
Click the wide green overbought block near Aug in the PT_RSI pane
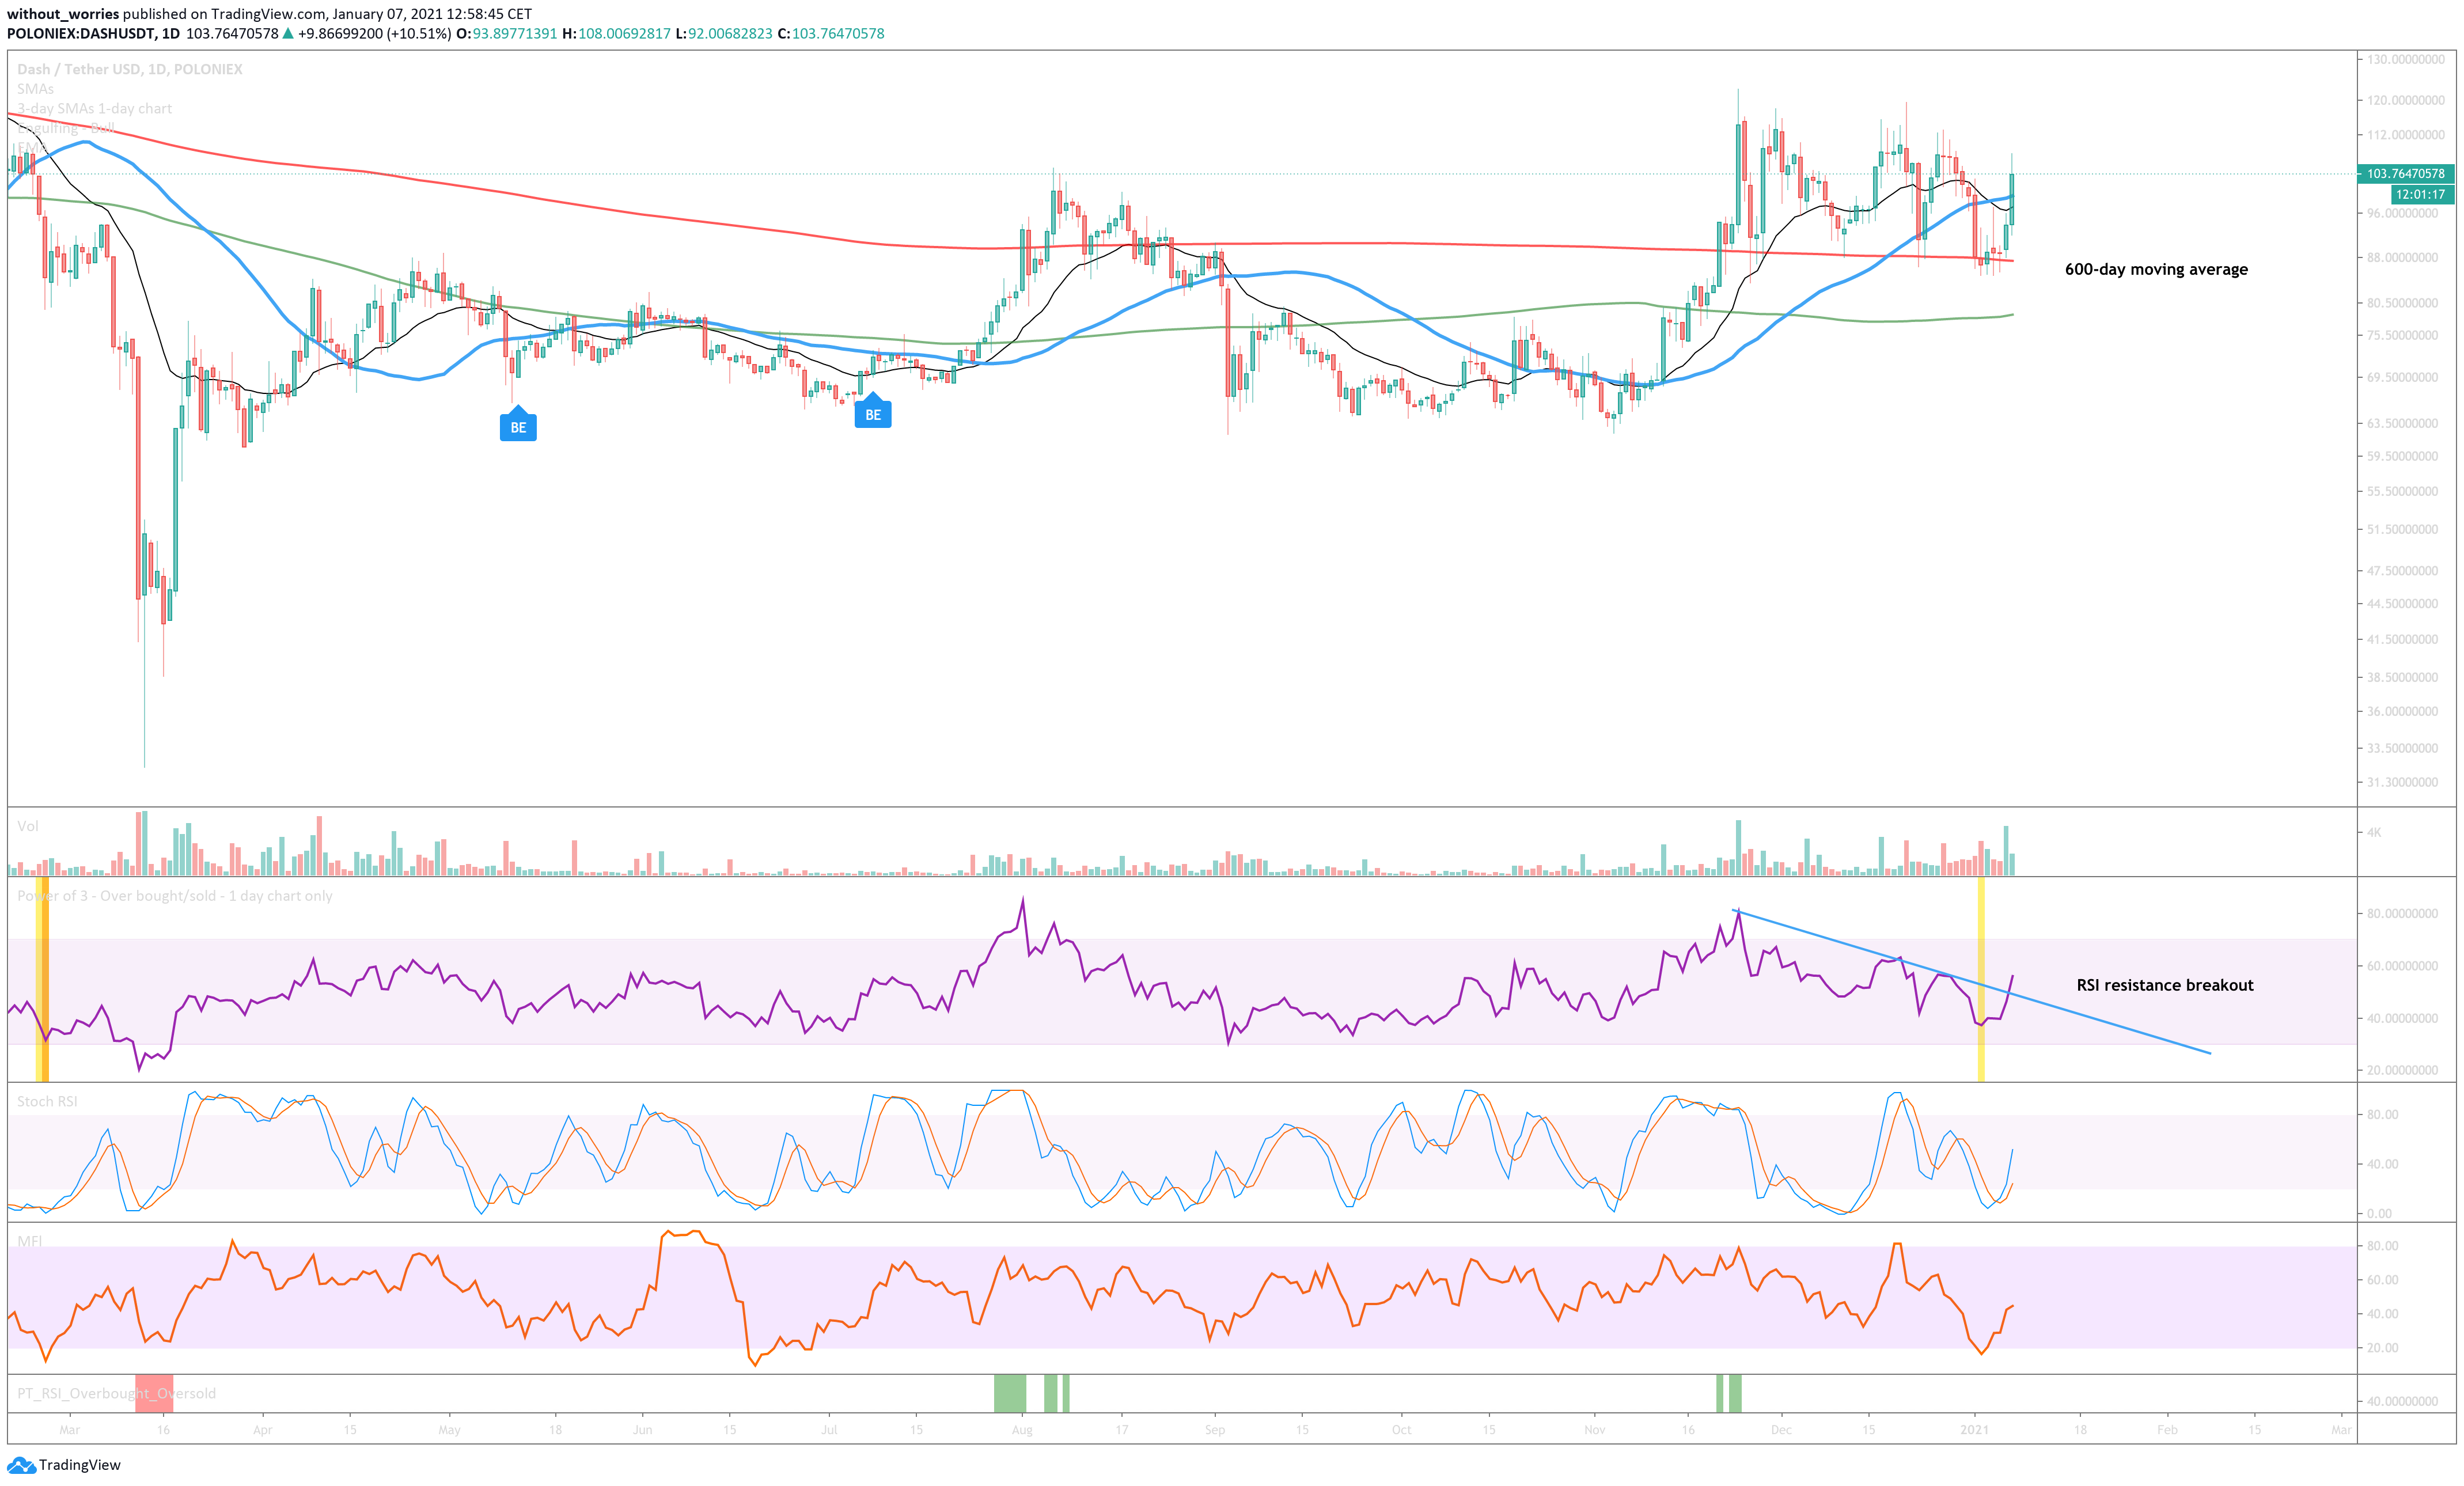pyautogui.click(x=1010, y=1393)
